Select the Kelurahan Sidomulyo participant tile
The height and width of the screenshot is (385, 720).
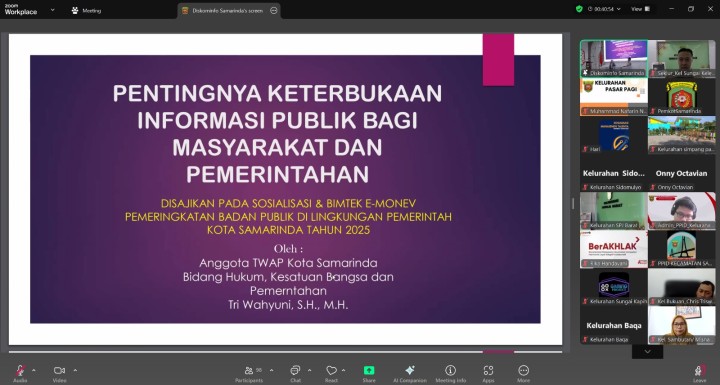[614, 173]
